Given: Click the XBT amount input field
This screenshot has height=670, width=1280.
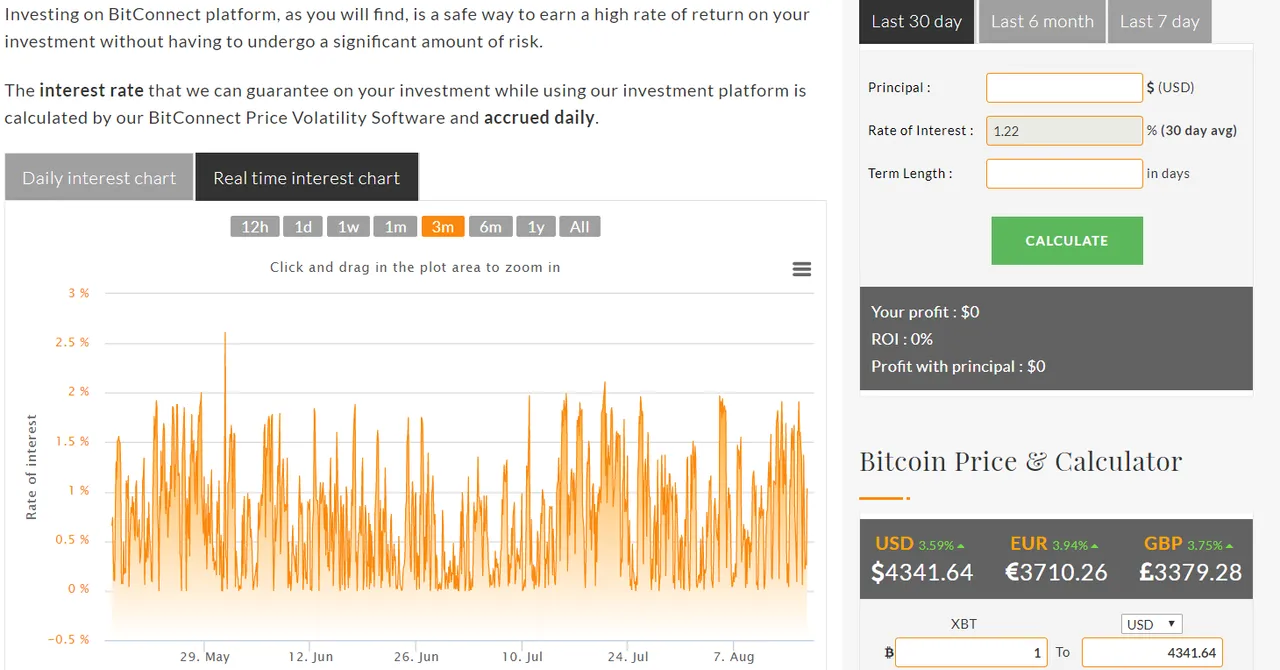Looking at the screenshot, I should (971, 652).
